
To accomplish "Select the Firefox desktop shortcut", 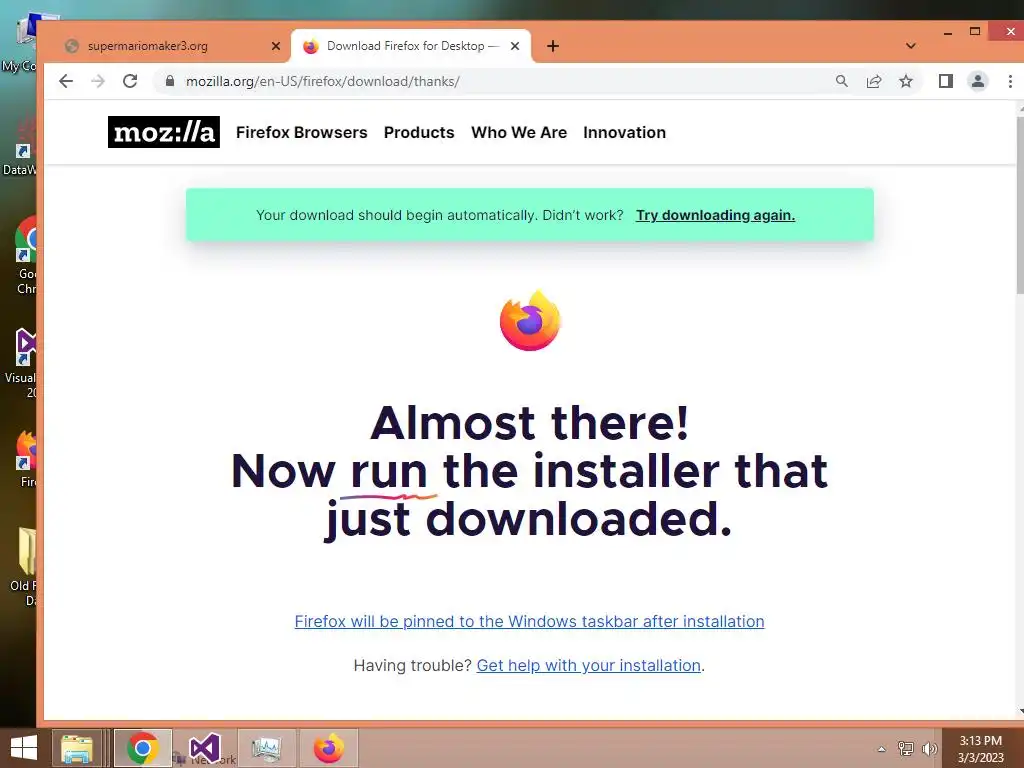I will [26, 459].
